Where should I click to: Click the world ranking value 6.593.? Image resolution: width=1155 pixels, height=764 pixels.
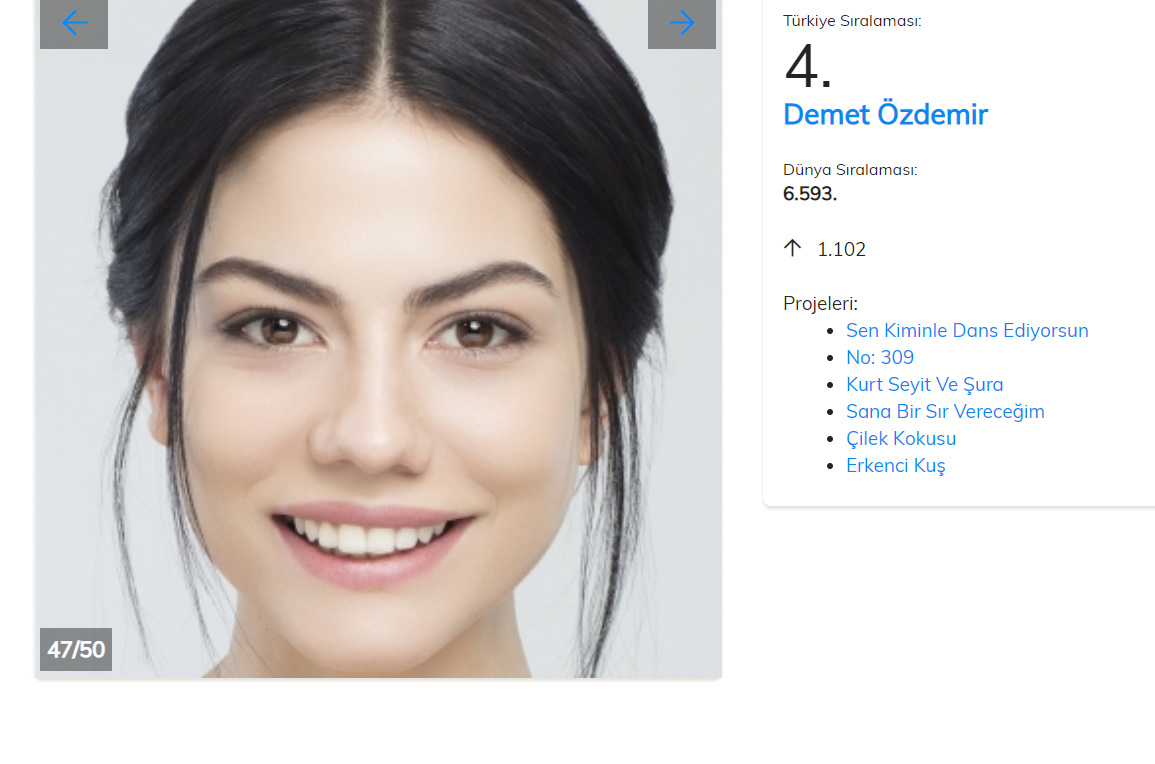810,194
